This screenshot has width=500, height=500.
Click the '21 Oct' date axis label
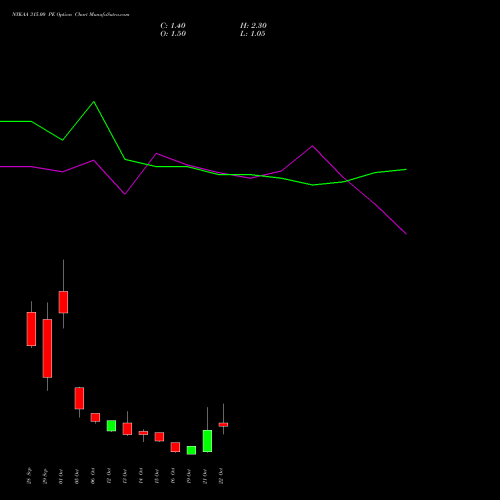click(205, 476)
